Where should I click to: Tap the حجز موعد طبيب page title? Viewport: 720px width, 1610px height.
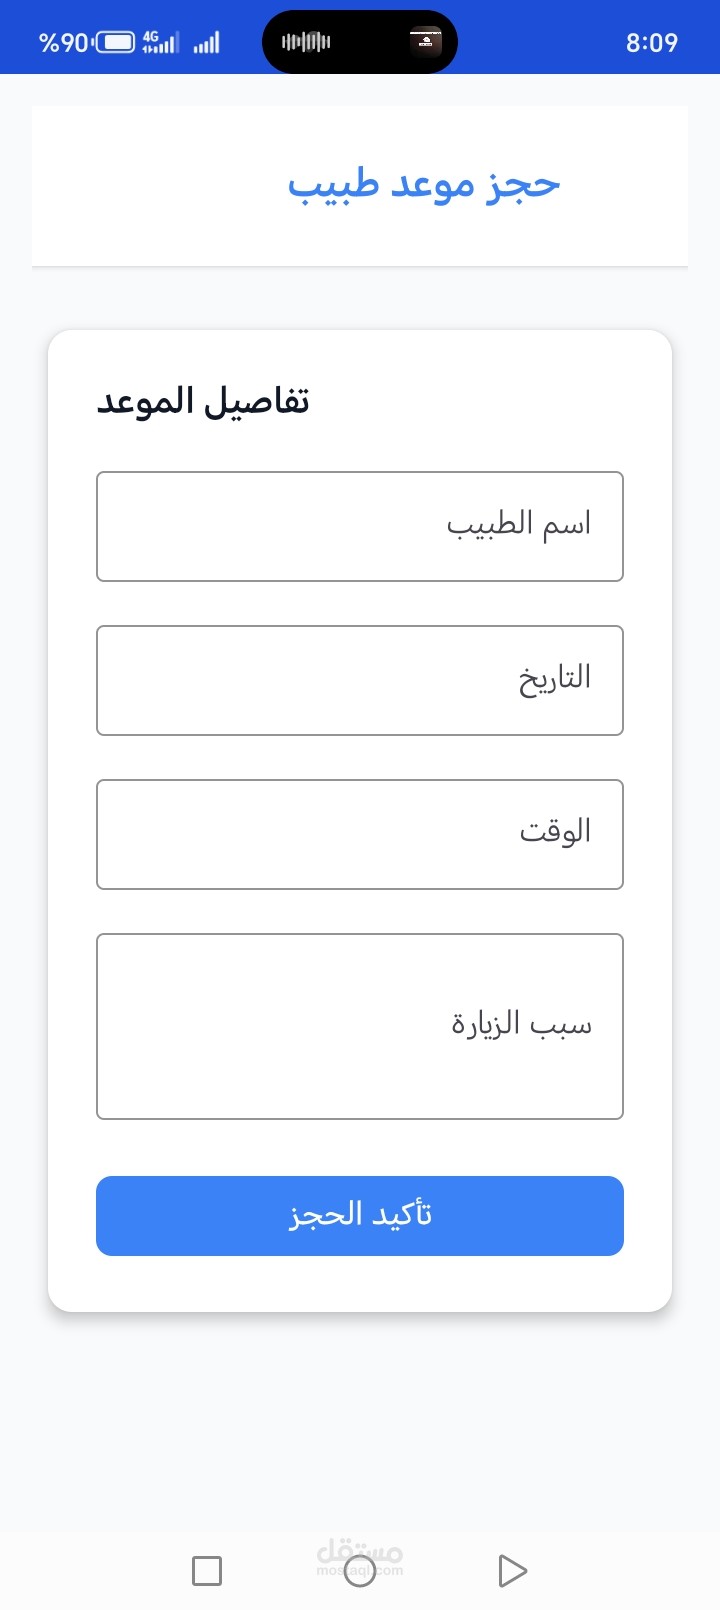[x=424, y=185]
